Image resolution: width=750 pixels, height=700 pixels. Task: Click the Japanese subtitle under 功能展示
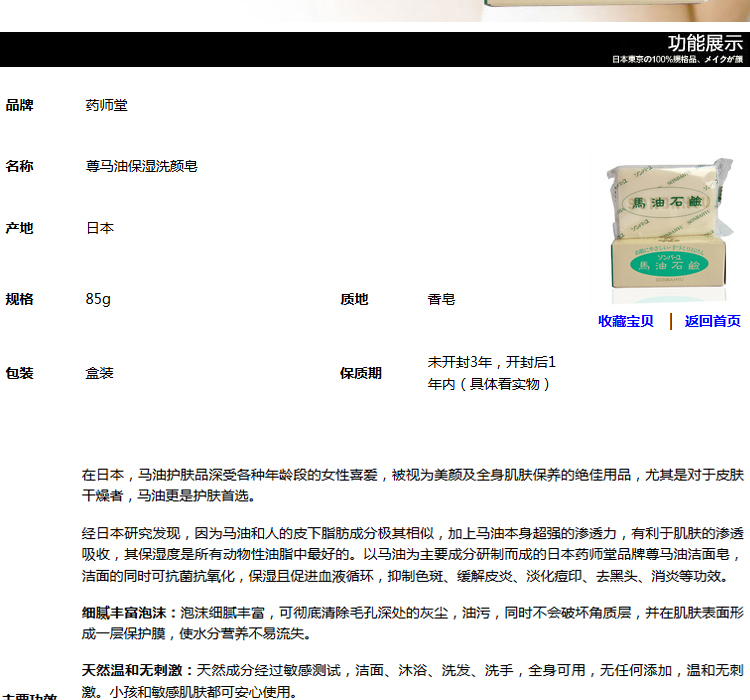pos(677,59)
